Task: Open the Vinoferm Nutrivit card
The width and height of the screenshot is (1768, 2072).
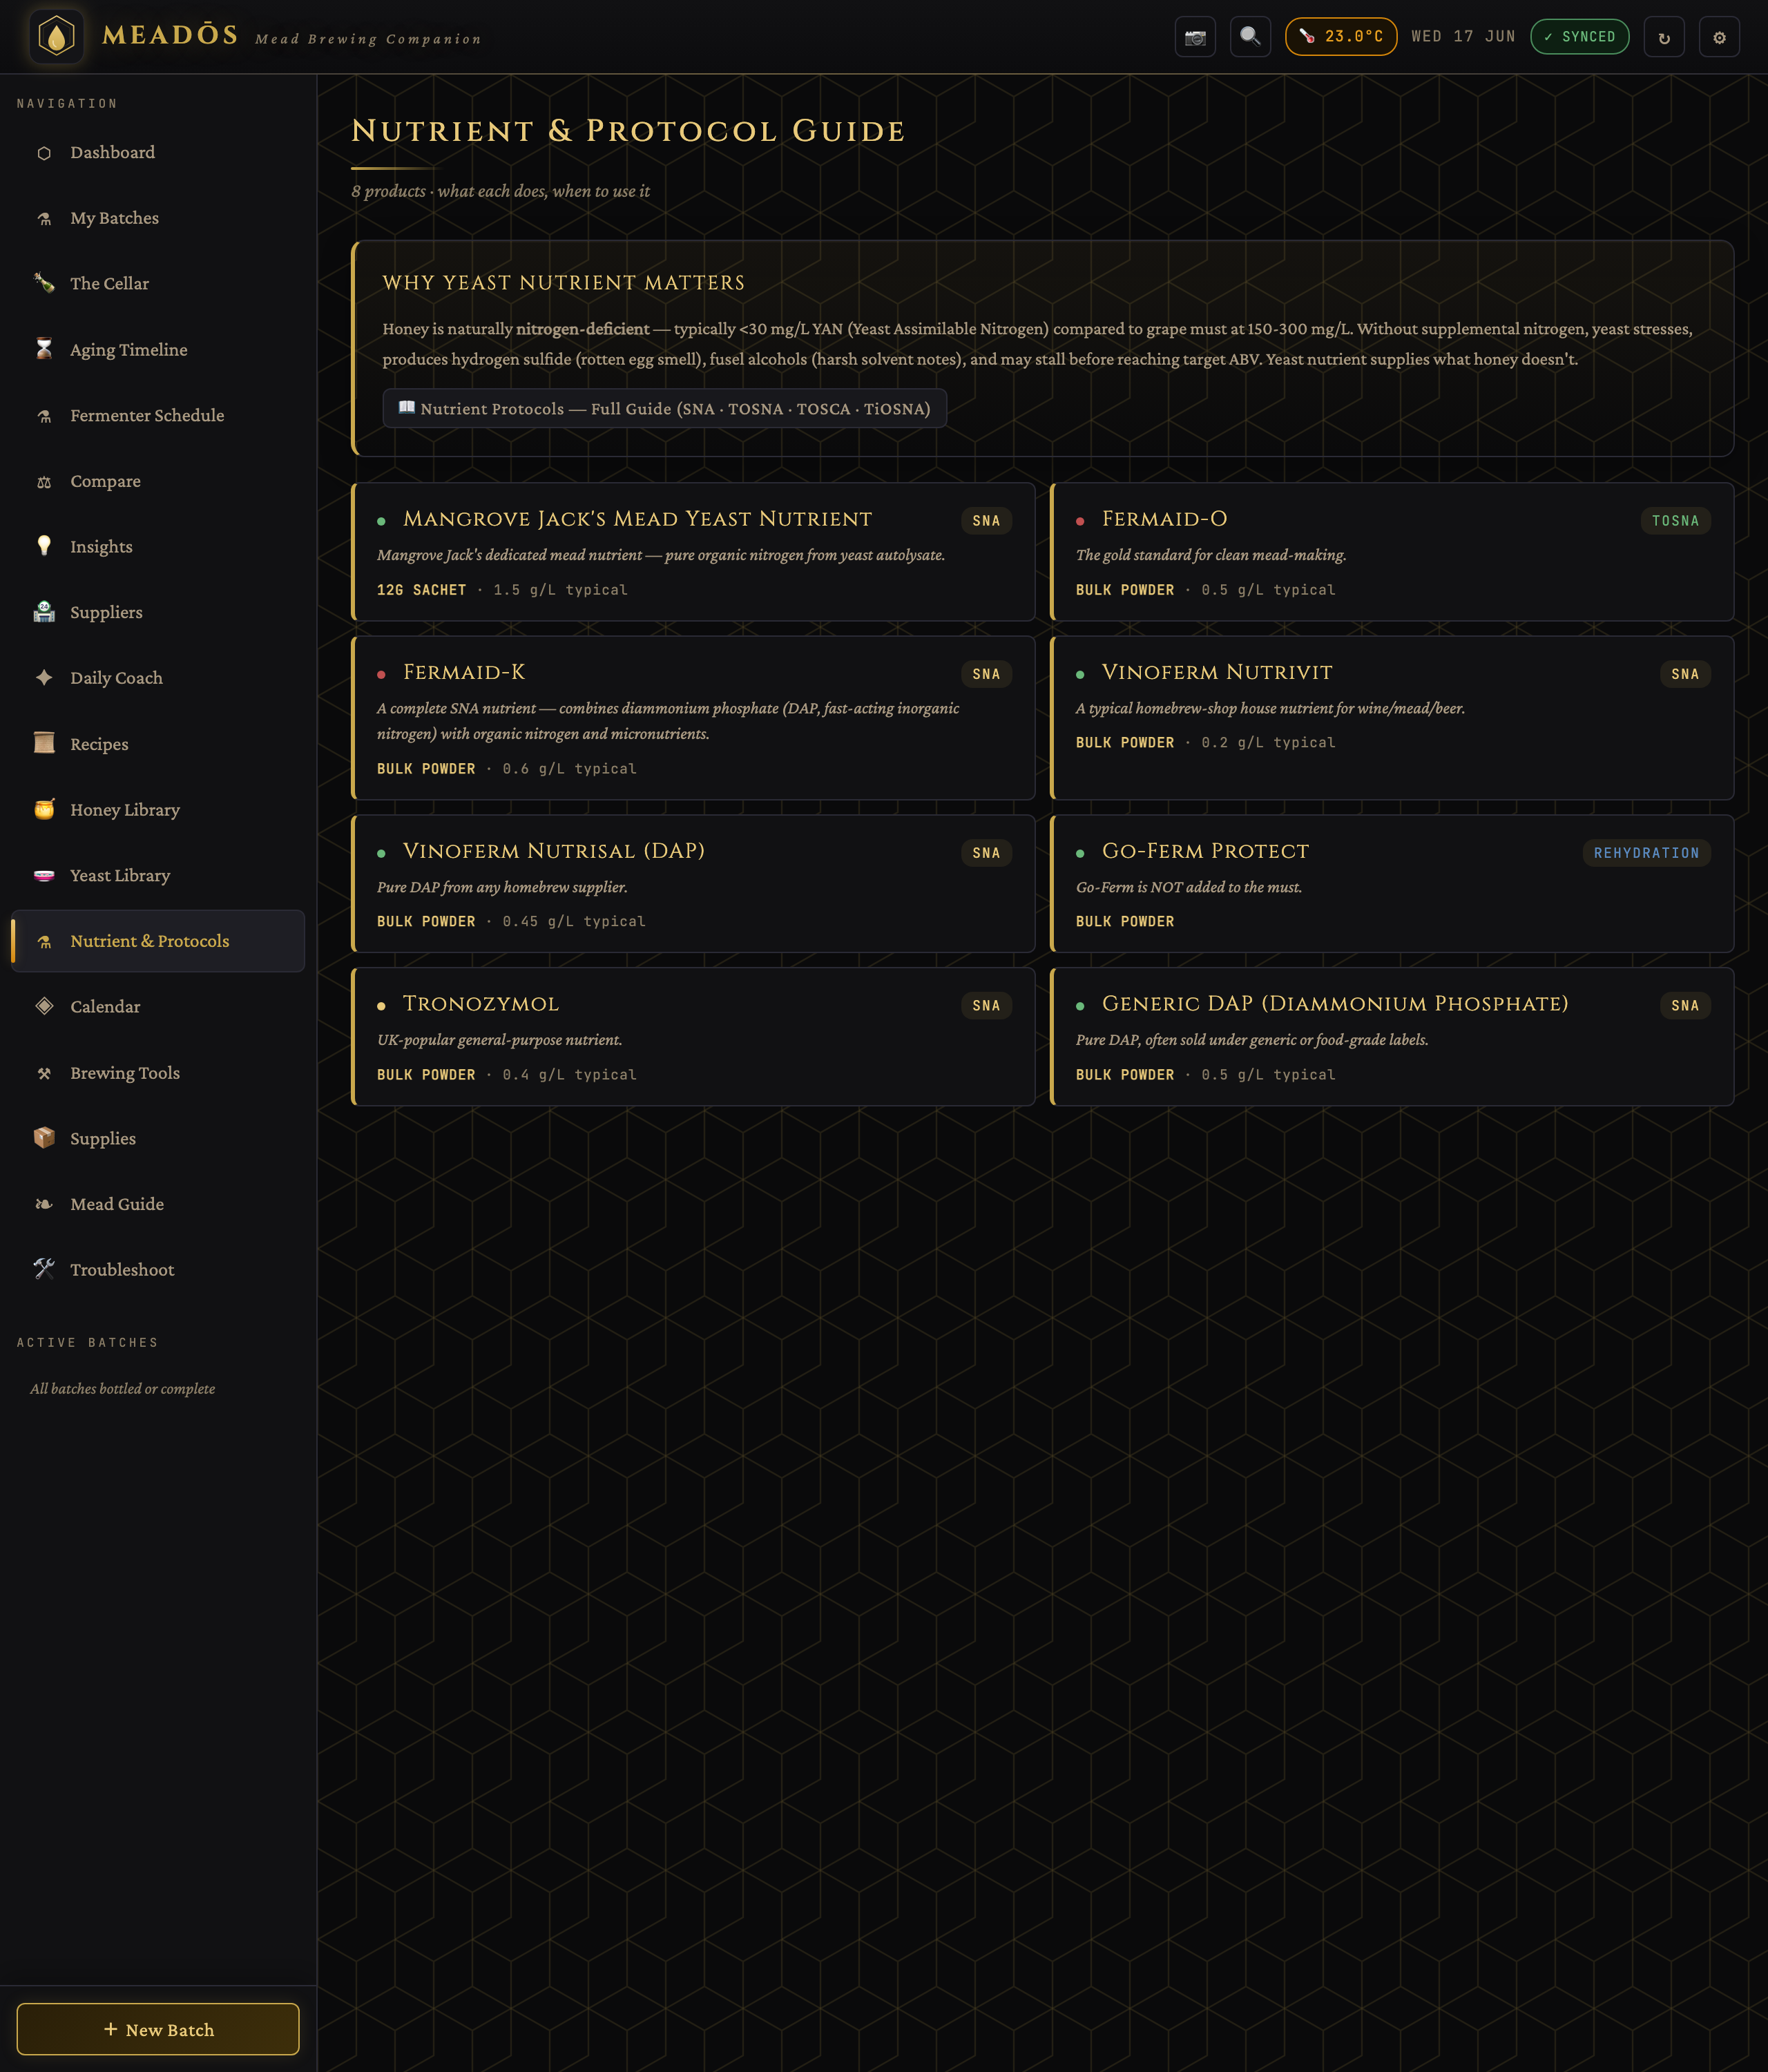Action: [1393, 718]
